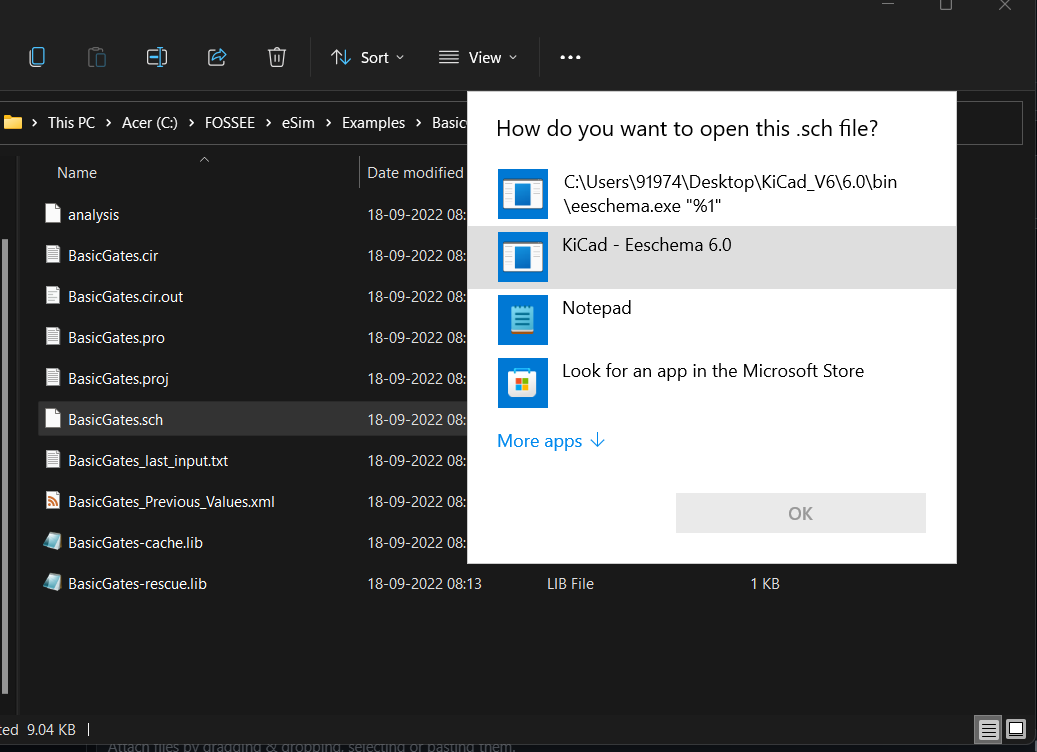Sort by the Date modified column header
The image size is (1037, 752).
pos(415,173)
